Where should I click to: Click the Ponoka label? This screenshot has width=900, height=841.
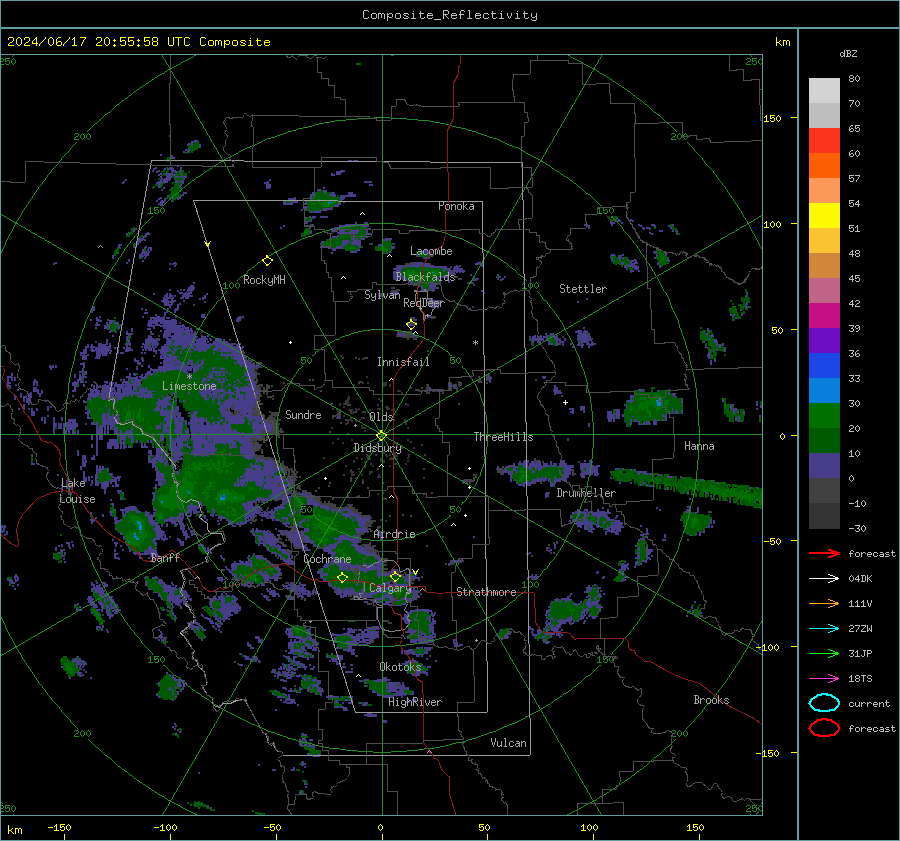[x=456, y=206]
